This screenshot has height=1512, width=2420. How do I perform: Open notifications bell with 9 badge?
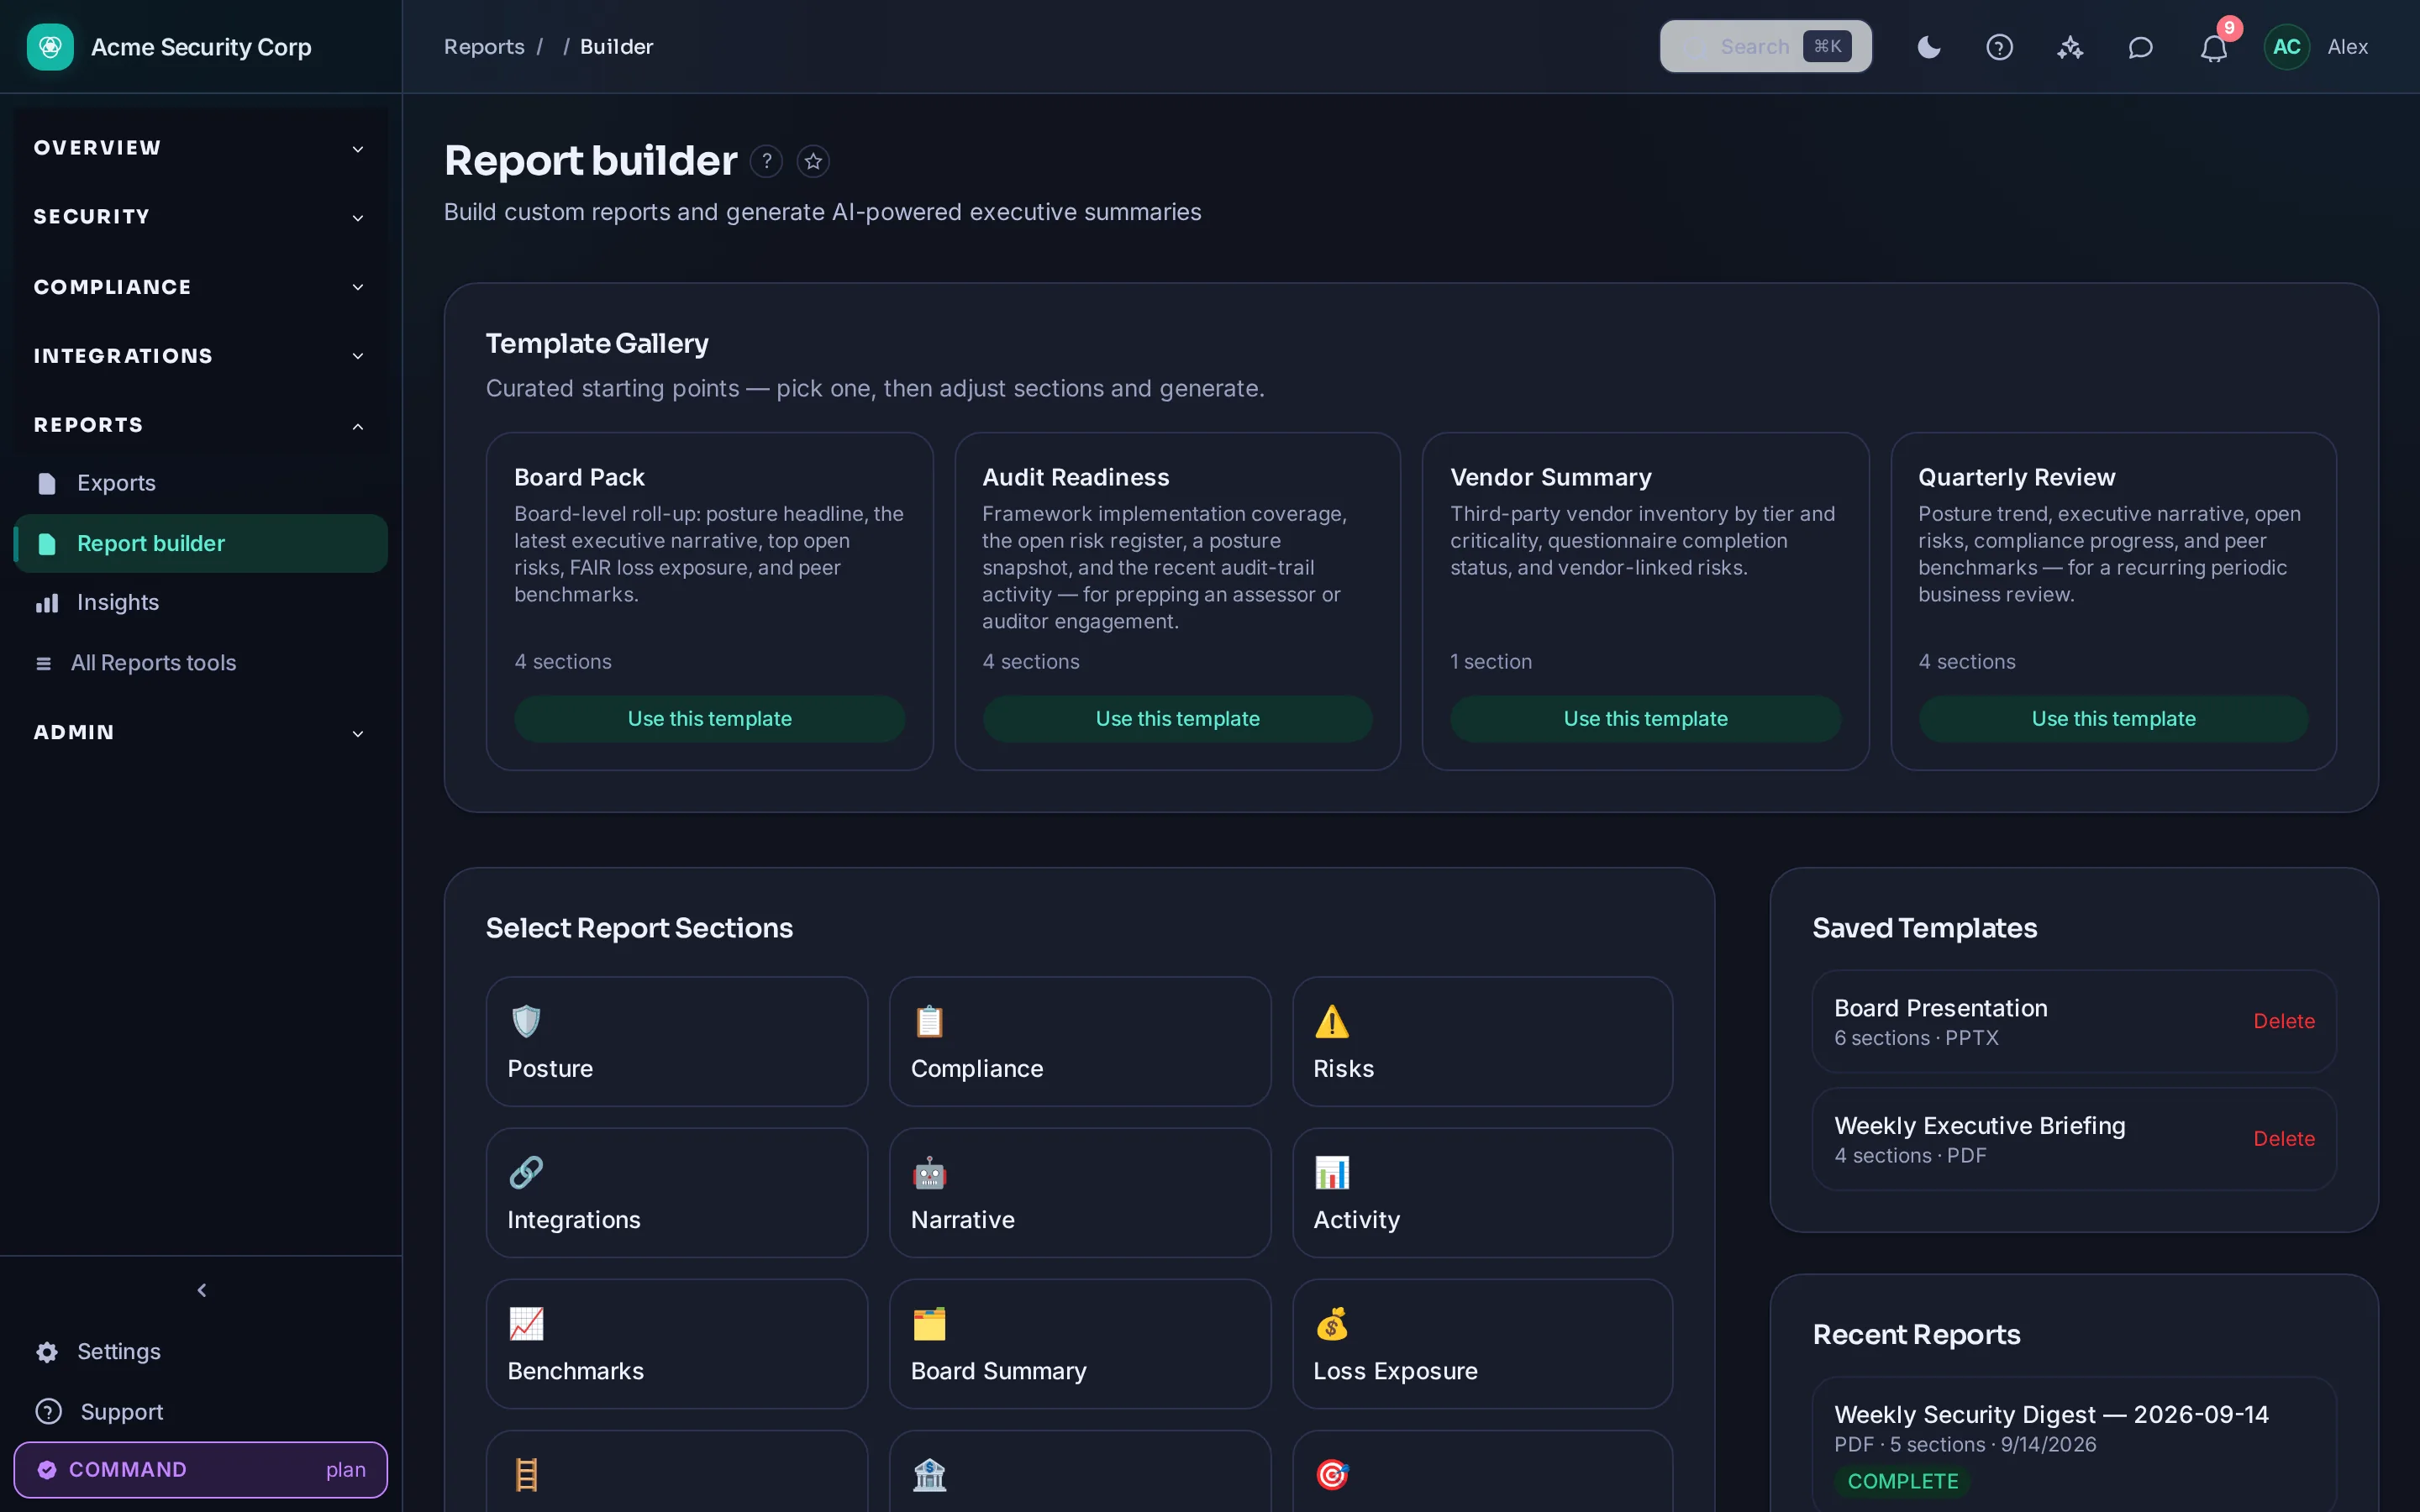2213,47
